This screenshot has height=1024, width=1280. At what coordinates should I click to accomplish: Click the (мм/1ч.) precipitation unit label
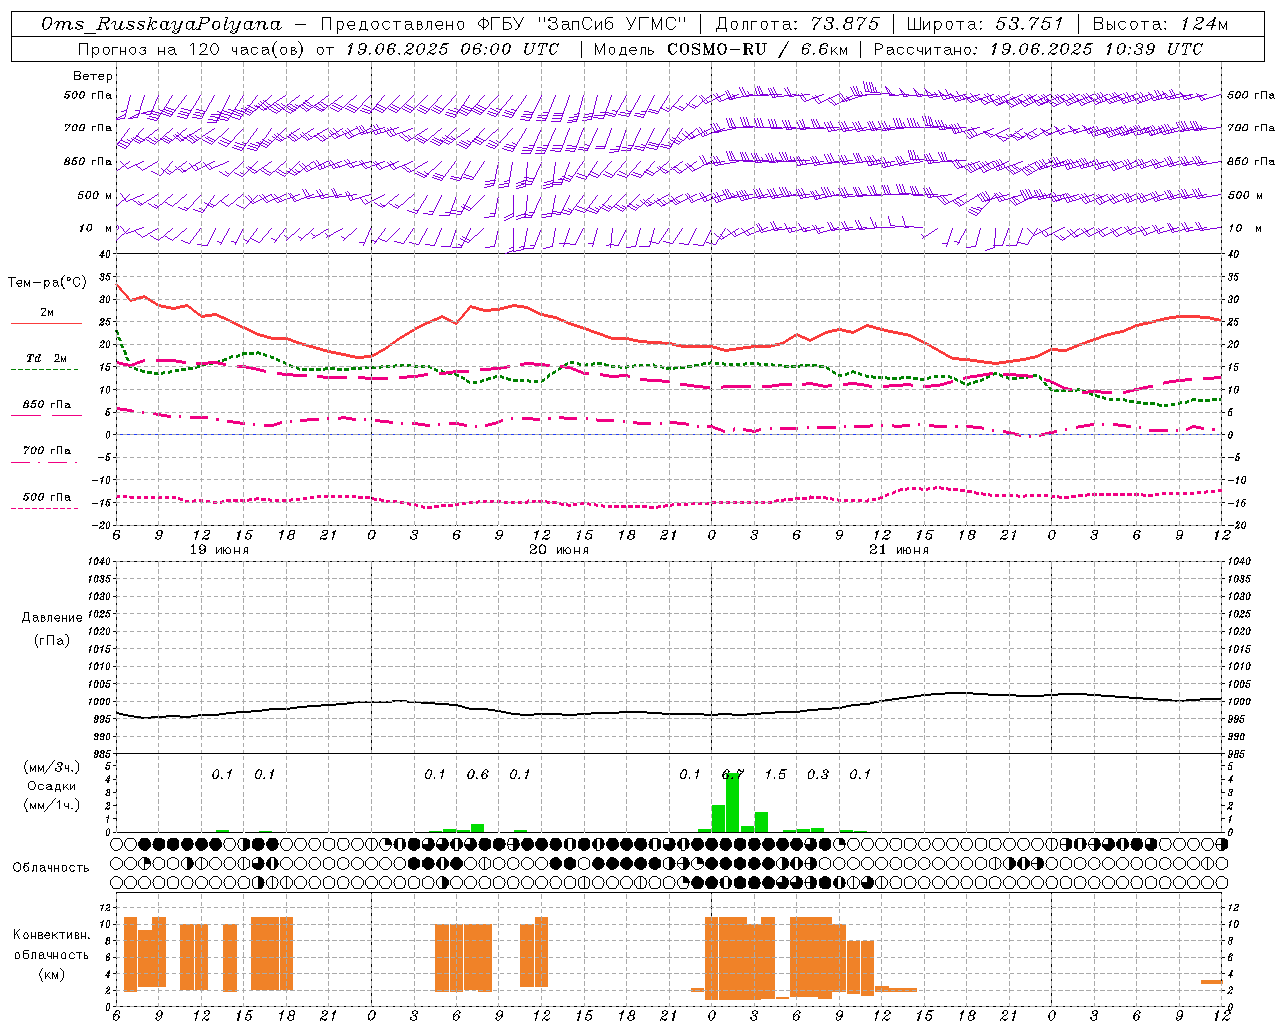52,805
